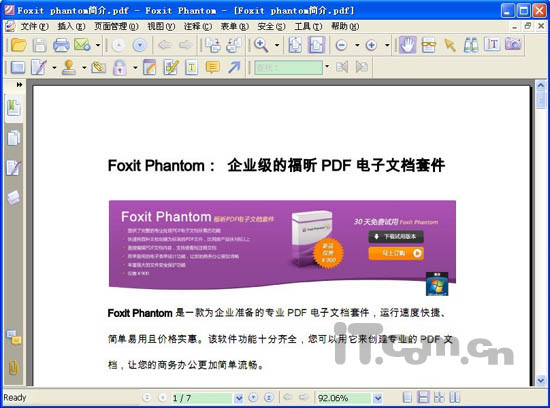The height and width of the screenshot is (408, 550).
Task: Switch to continuous page layout in status bar
Action: (x=423, y=397)
